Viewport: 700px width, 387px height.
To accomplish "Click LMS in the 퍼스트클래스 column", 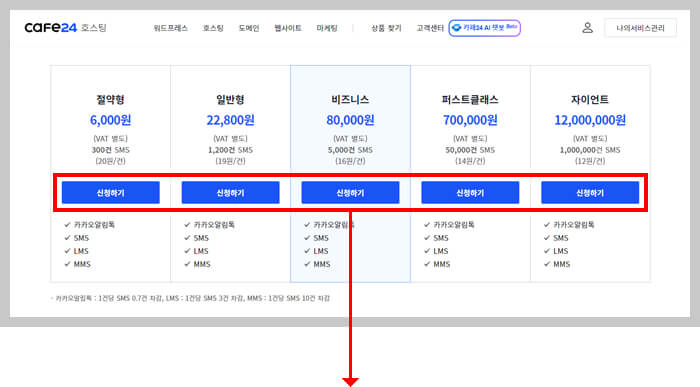I will coord(441,251).
